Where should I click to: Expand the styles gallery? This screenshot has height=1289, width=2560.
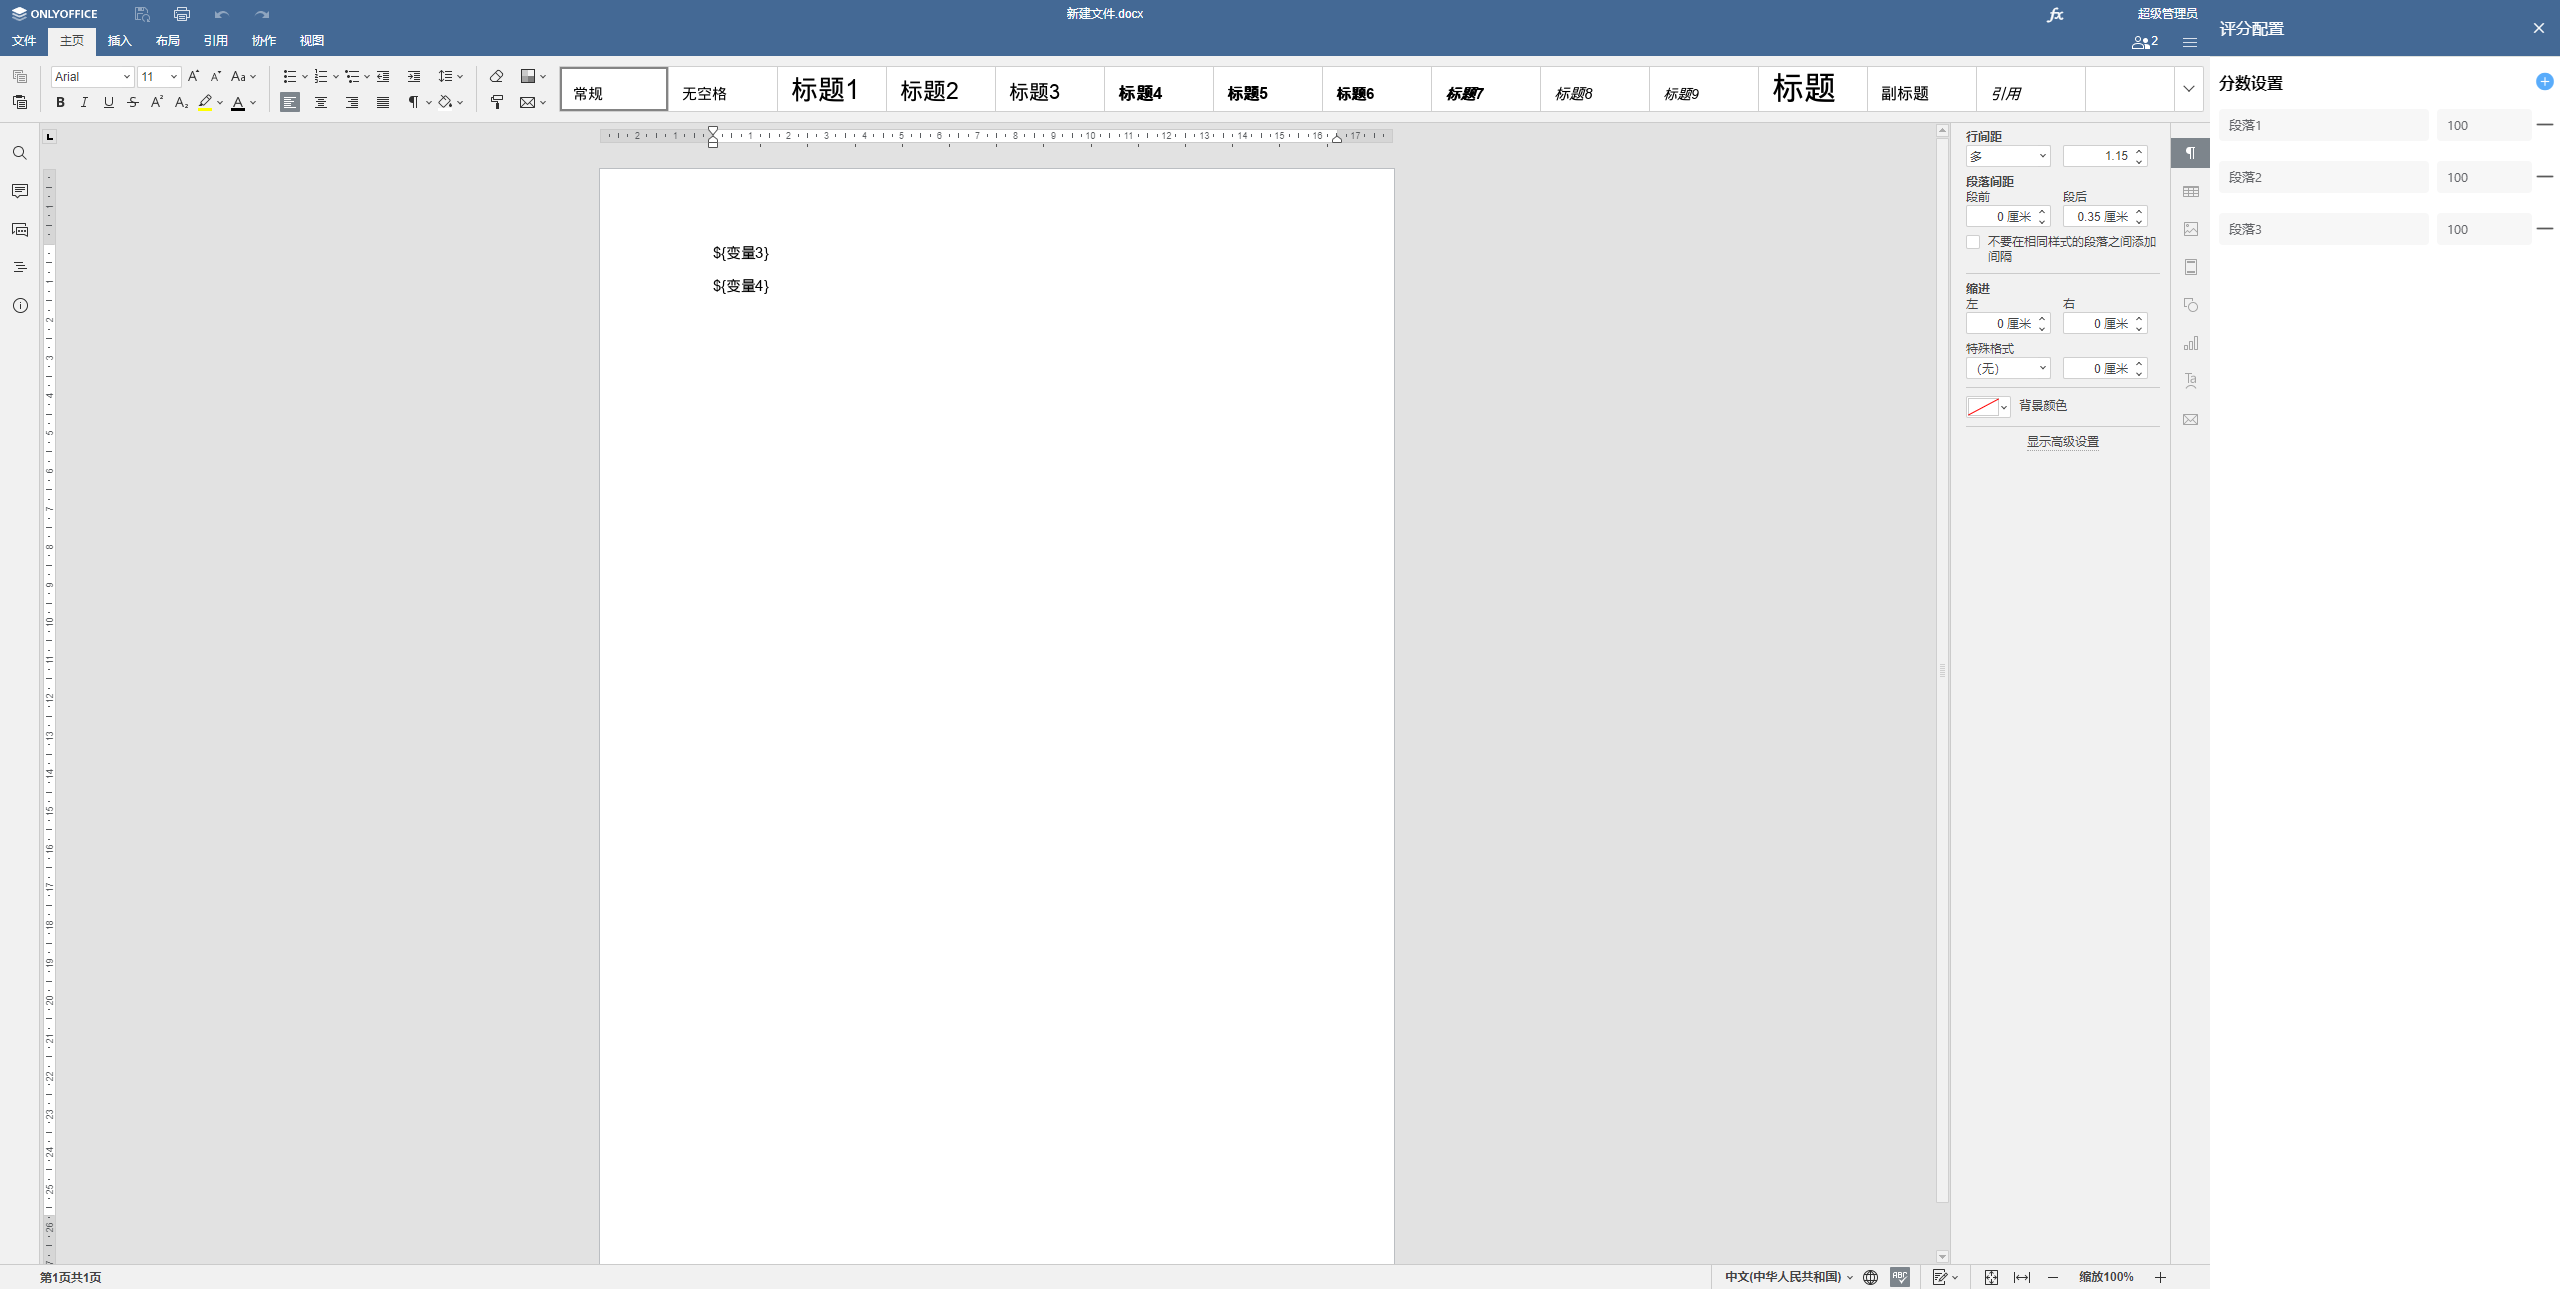[2189, 89]
